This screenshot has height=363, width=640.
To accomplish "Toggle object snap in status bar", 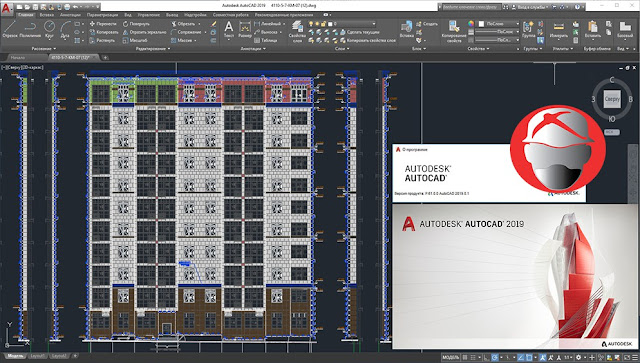I will point(529,358).
